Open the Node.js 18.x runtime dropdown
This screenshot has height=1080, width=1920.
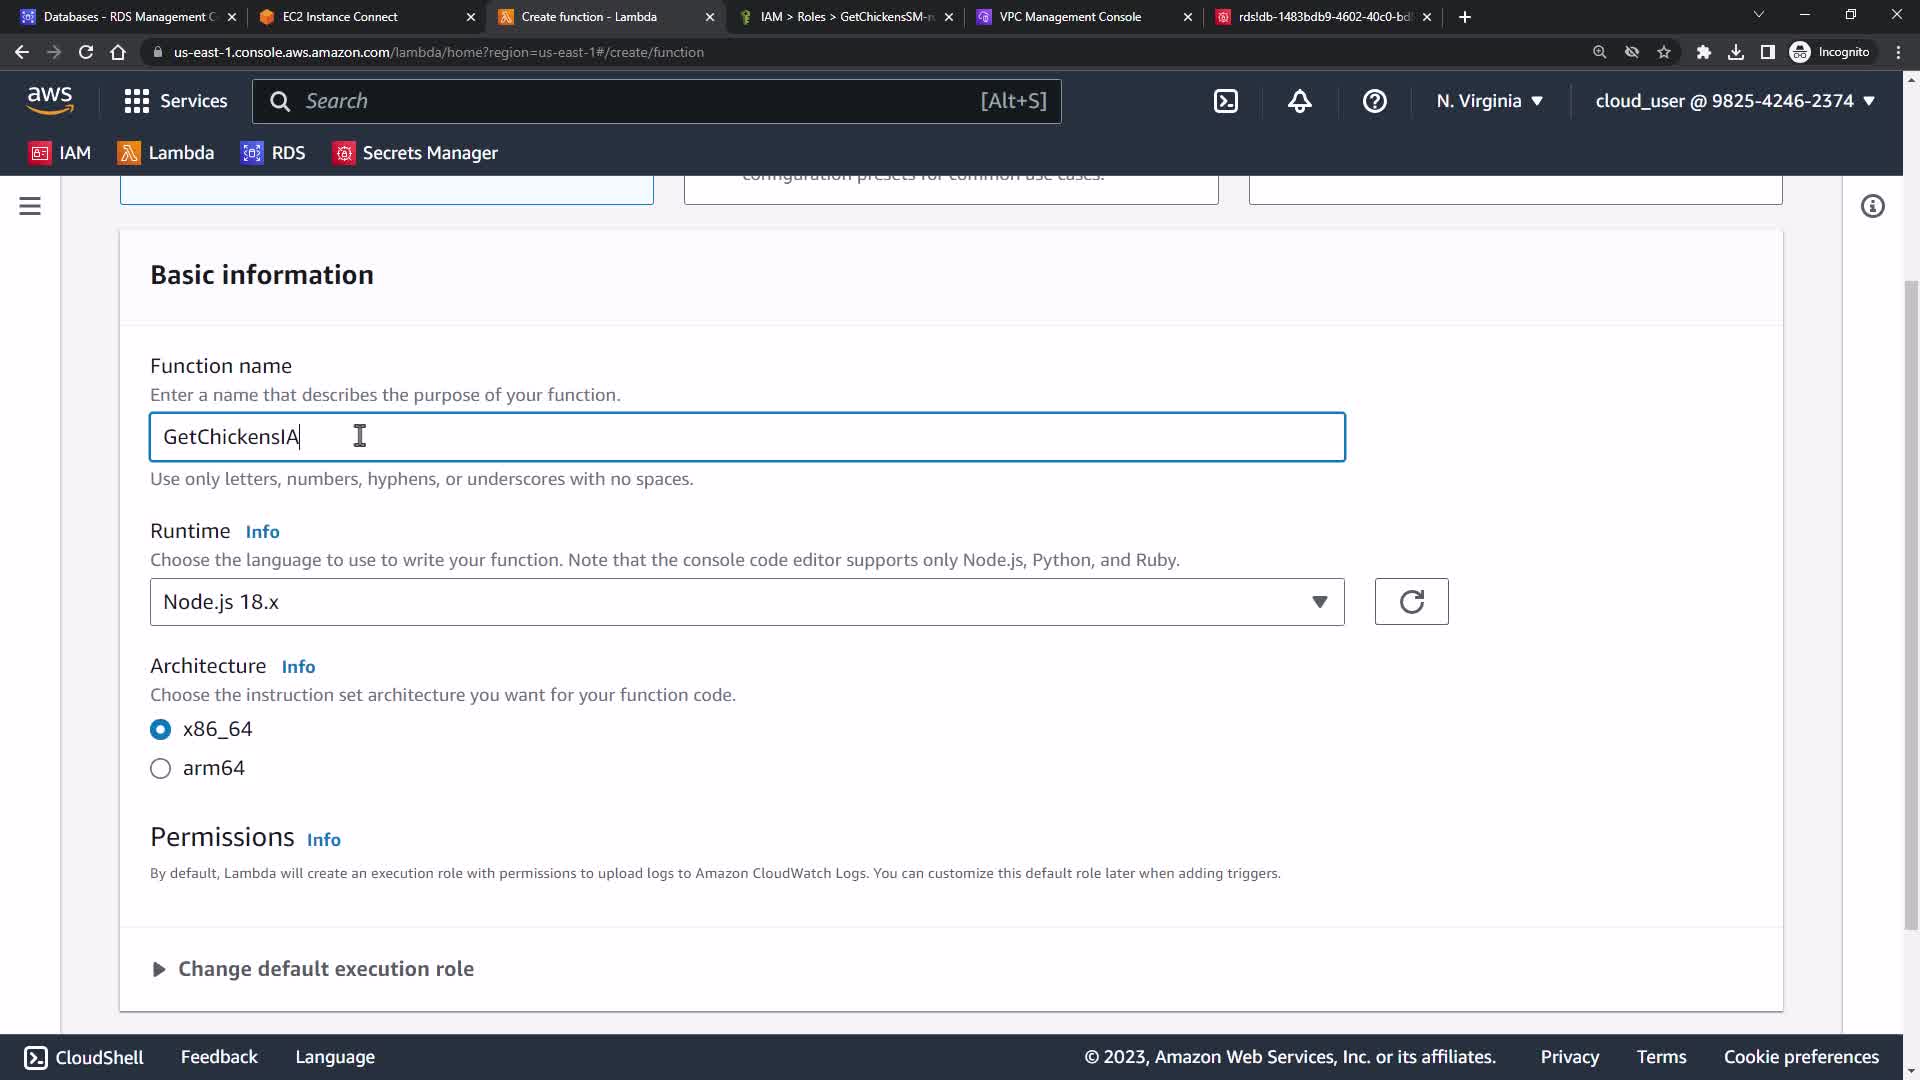pyautogui.click(x=746, y=602)
